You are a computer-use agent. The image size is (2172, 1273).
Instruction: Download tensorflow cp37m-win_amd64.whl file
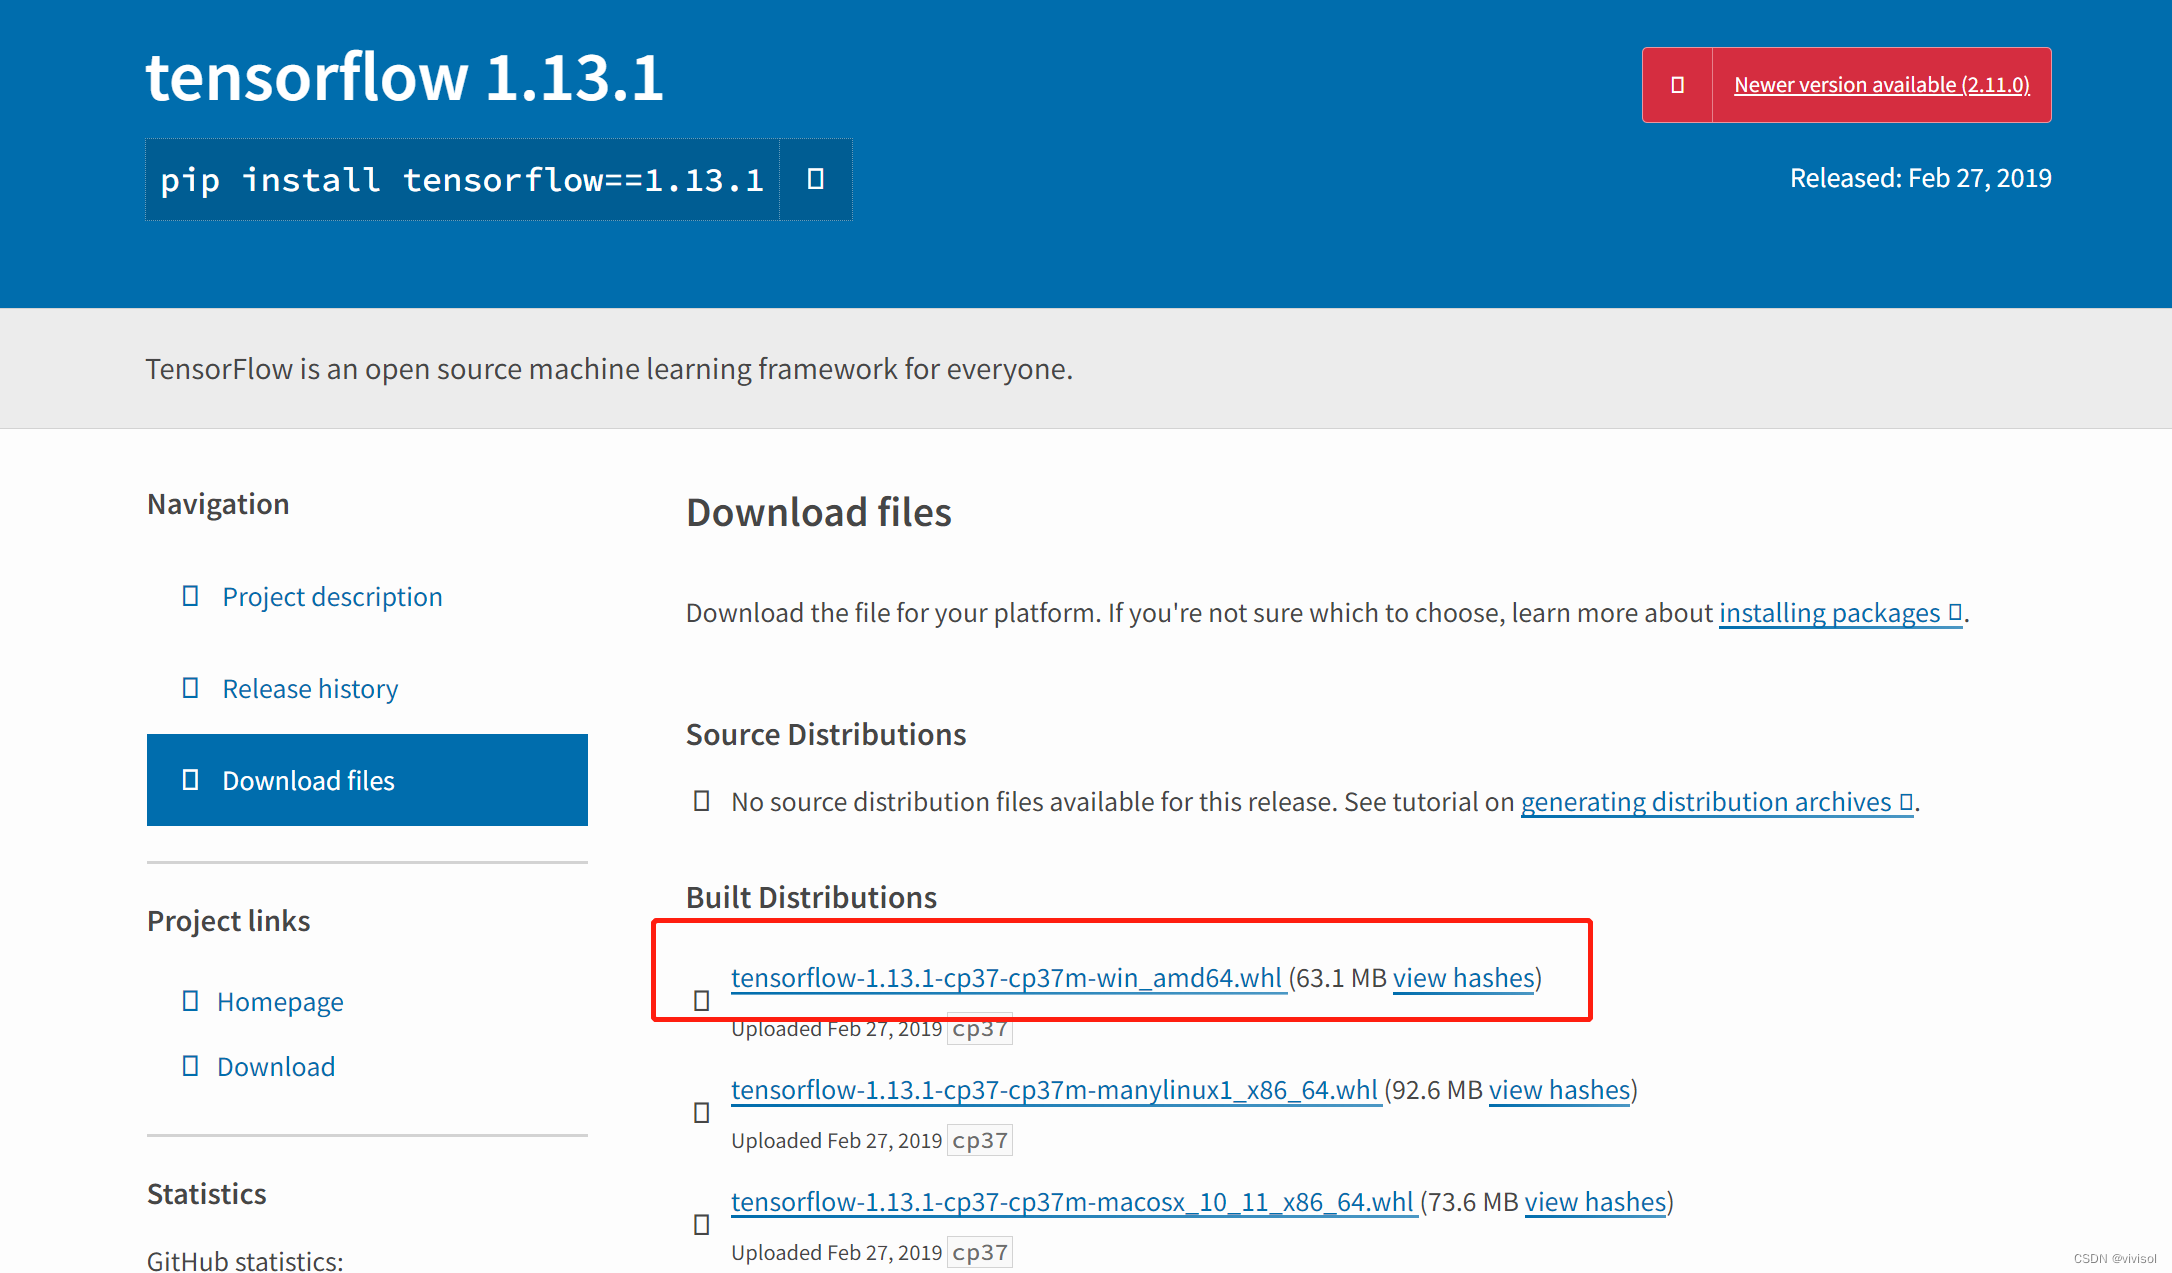1006,978
